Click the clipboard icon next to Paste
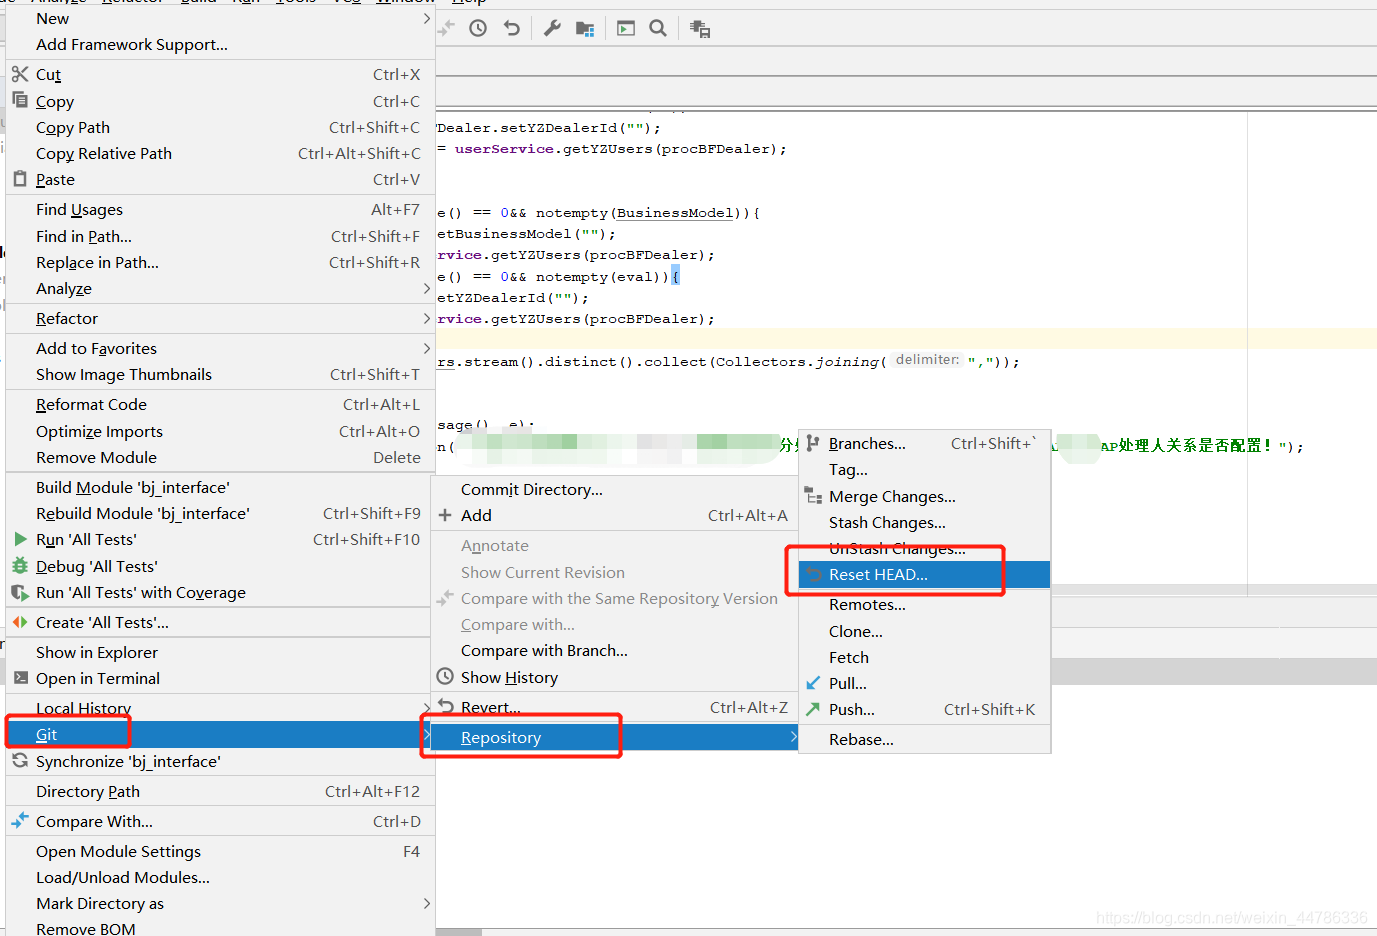 click(x=20, y=179)
